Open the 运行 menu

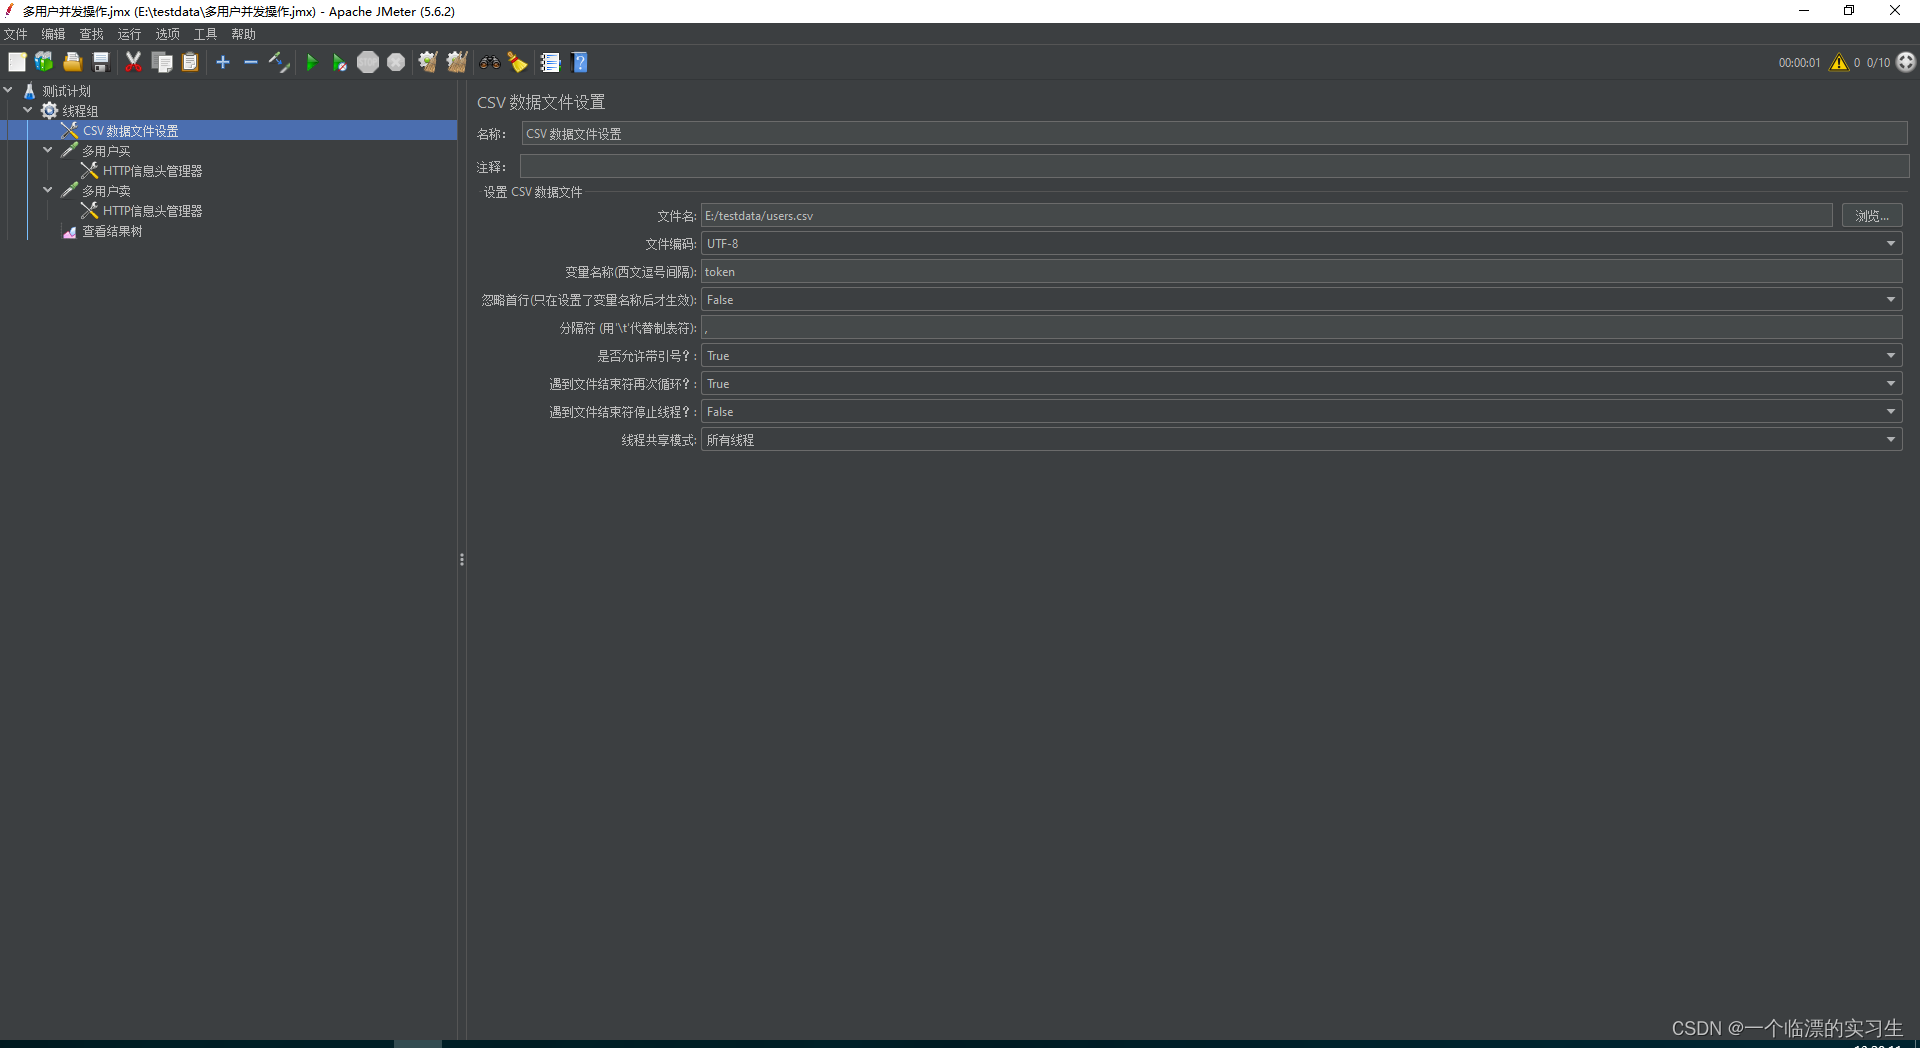129,34
